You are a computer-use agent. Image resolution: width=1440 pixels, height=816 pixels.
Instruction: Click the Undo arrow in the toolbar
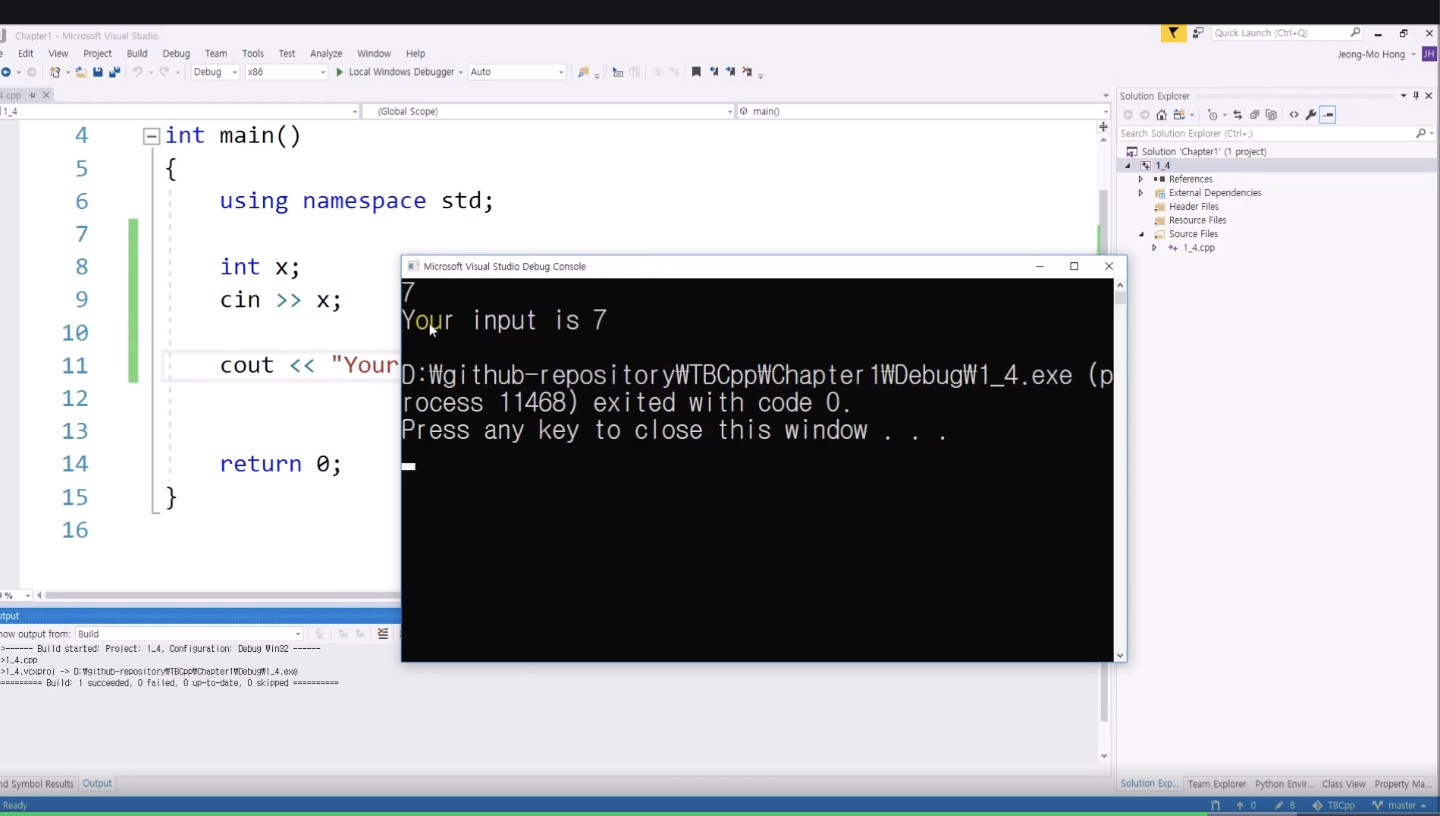[137, 72]
